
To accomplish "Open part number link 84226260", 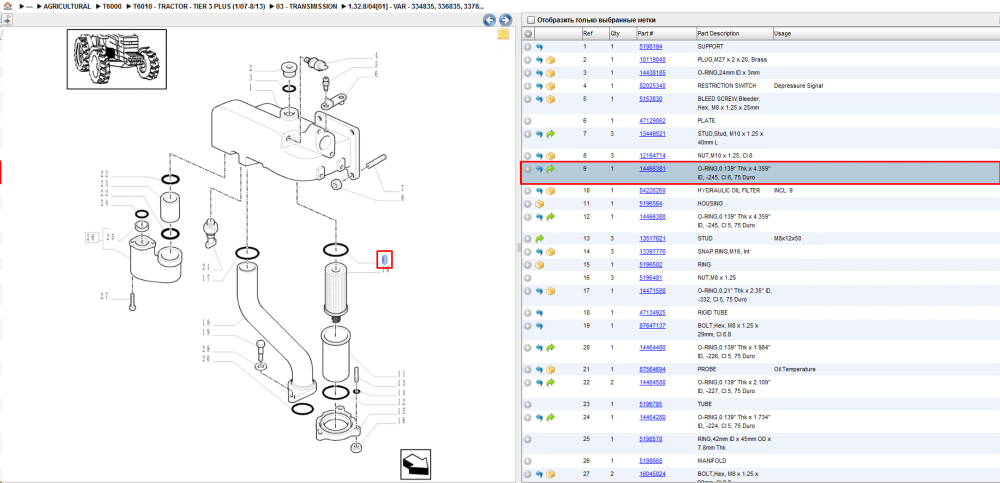I will (652, 191).
